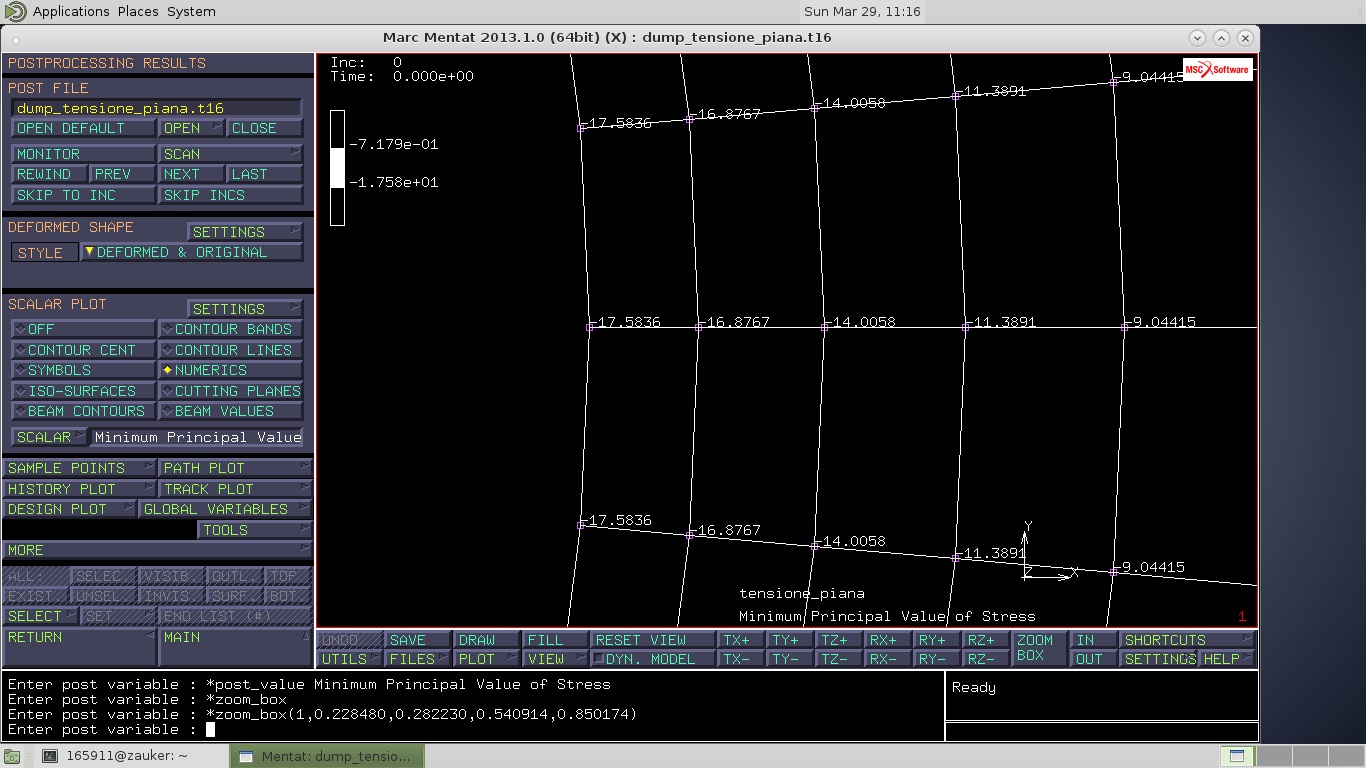Go to PREV increment

click(123, 174)
